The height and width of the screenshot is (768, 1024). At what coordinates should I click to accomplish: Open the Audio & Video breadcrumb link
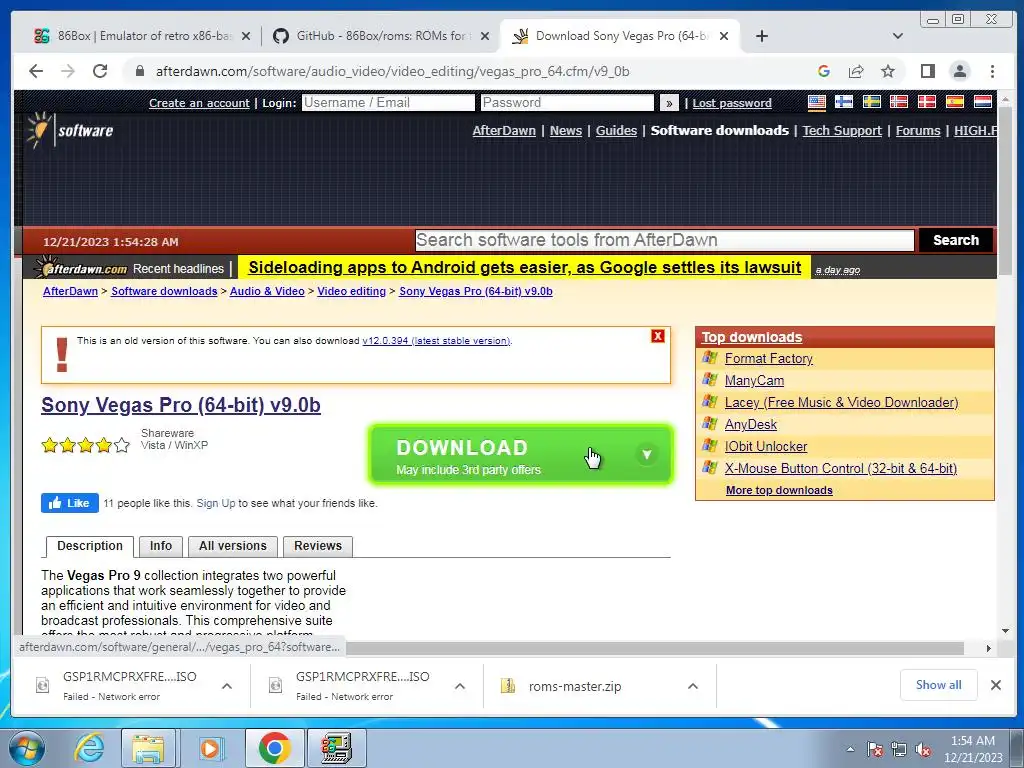click(267, 291)
